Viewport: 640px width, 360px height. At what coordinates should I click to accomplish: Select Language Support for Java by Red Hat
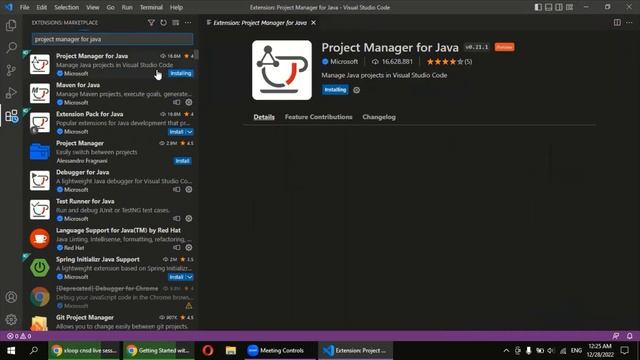coord(110,239)
